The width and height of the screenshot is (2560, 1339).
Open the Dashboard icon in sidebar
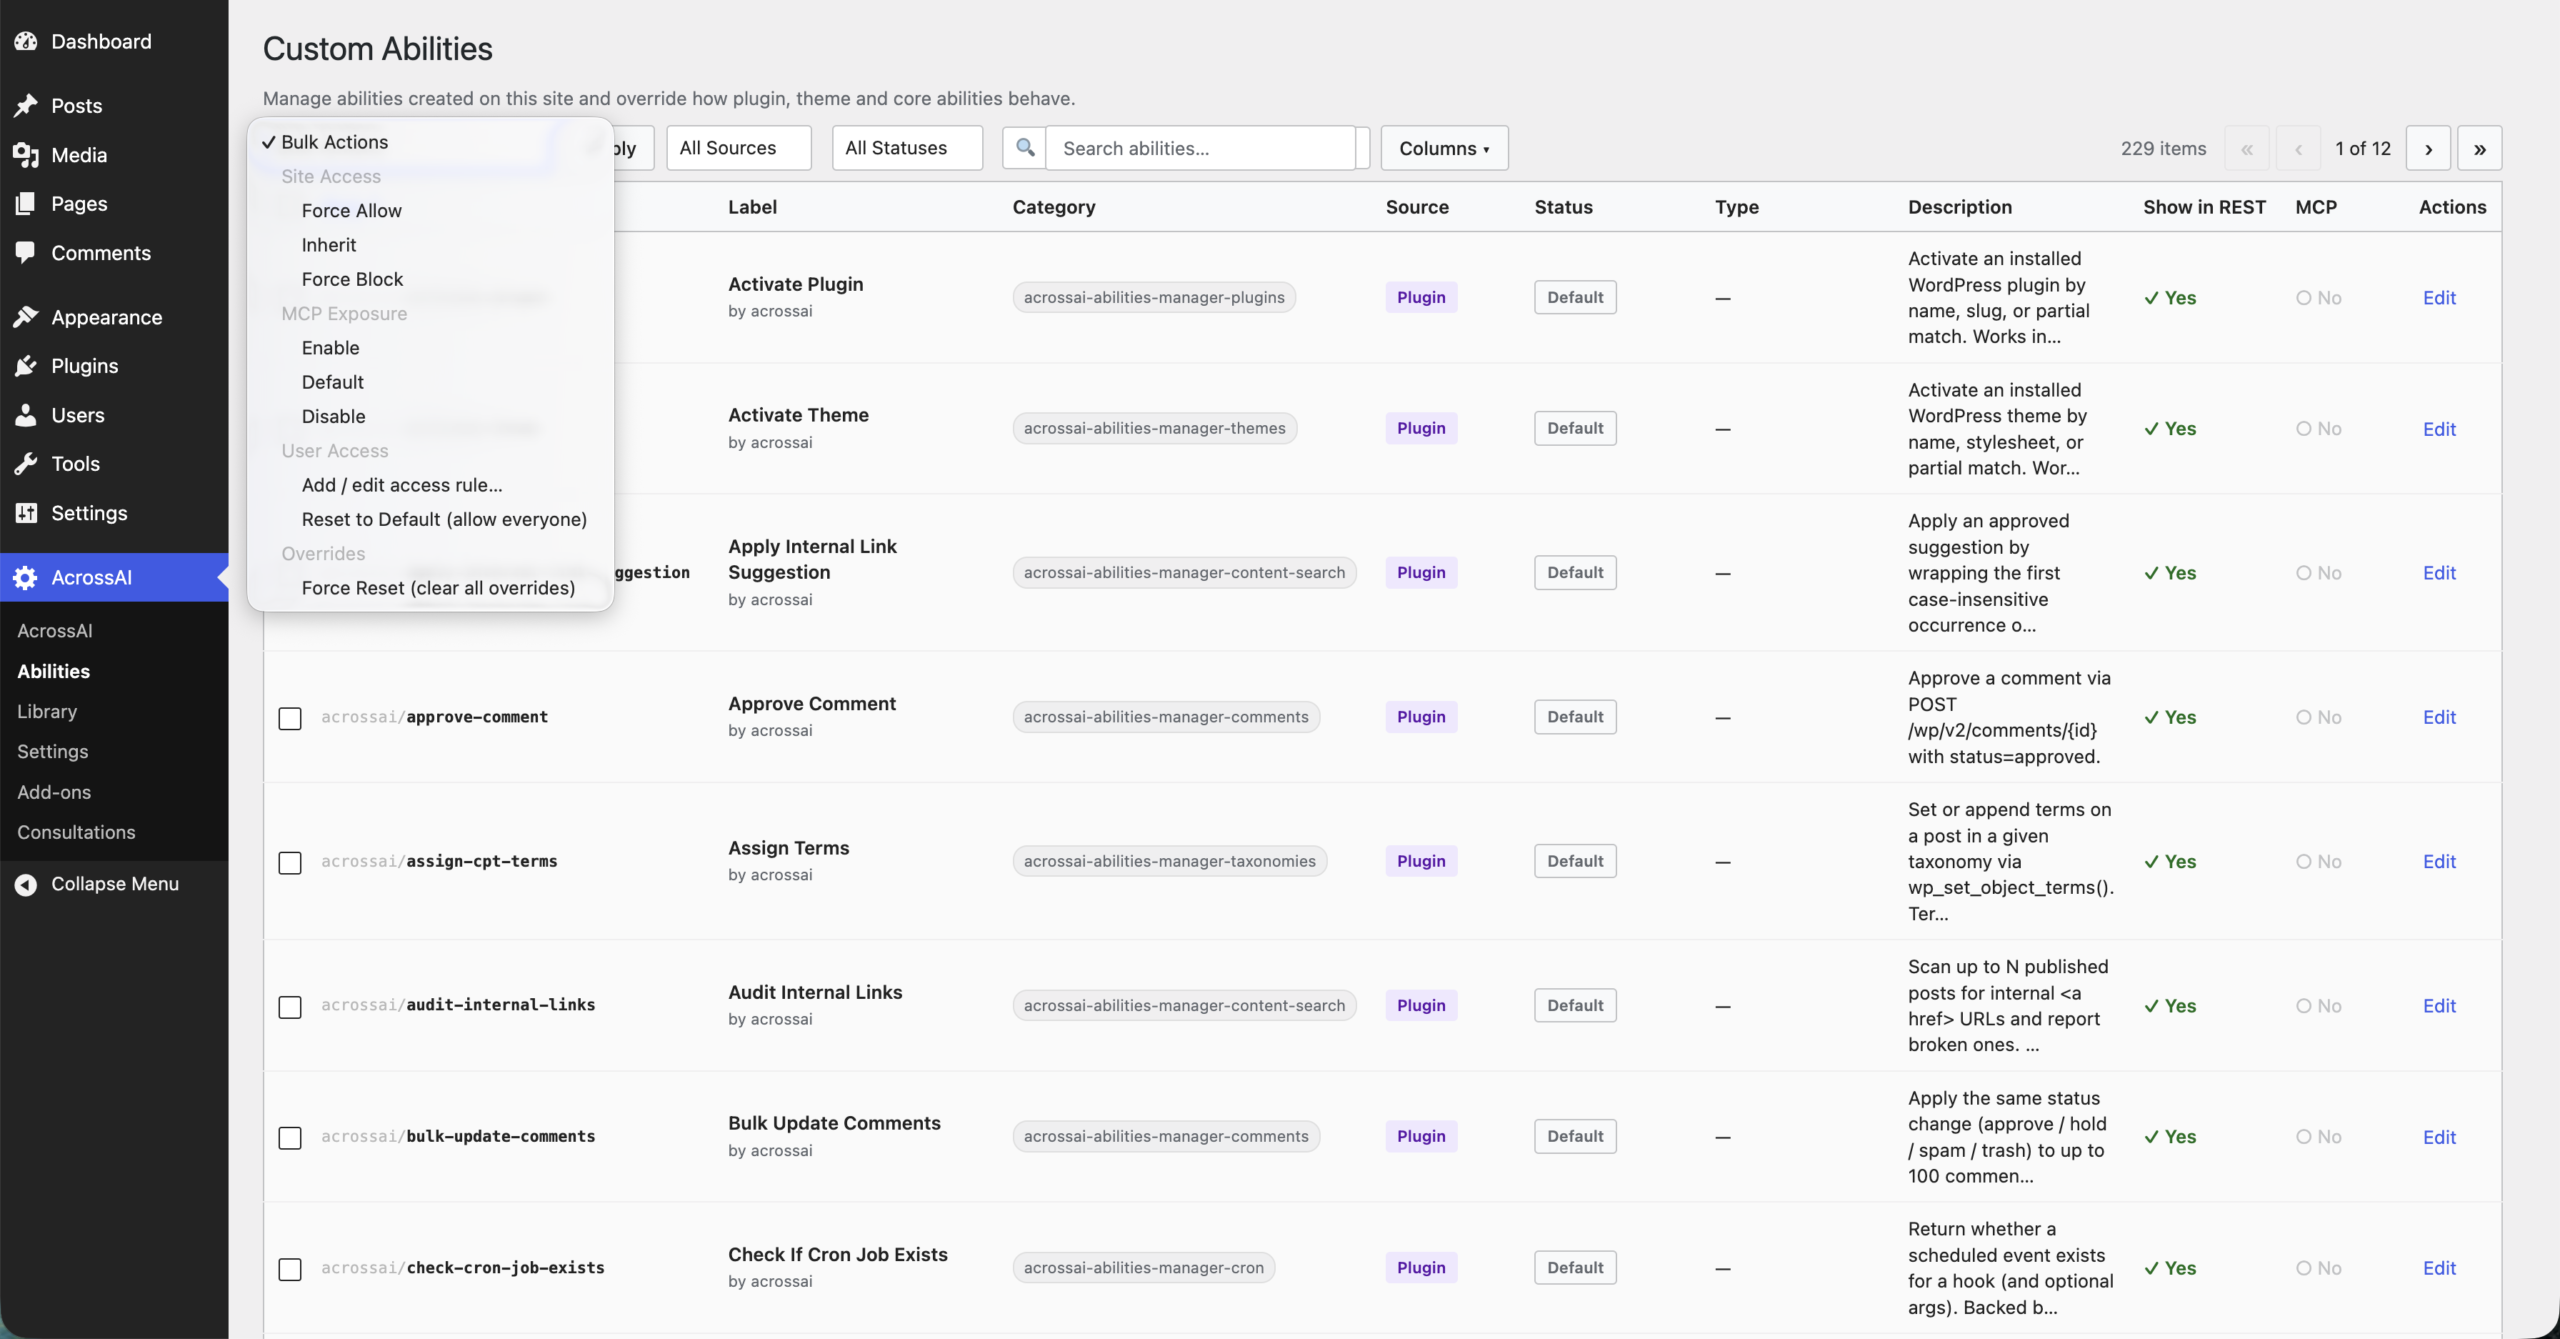point(26,41)
